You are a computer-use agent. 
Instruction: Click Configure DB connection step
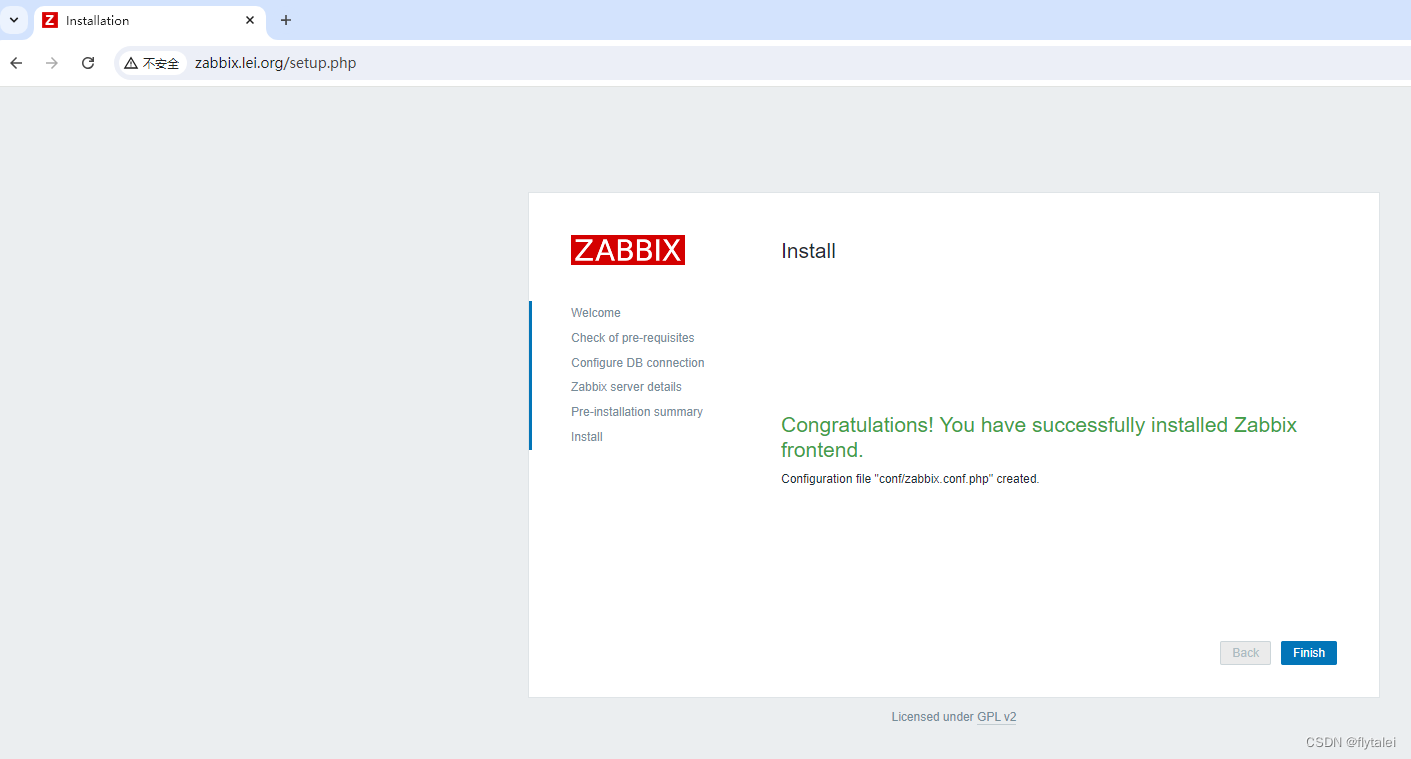[x=638, y=363]
